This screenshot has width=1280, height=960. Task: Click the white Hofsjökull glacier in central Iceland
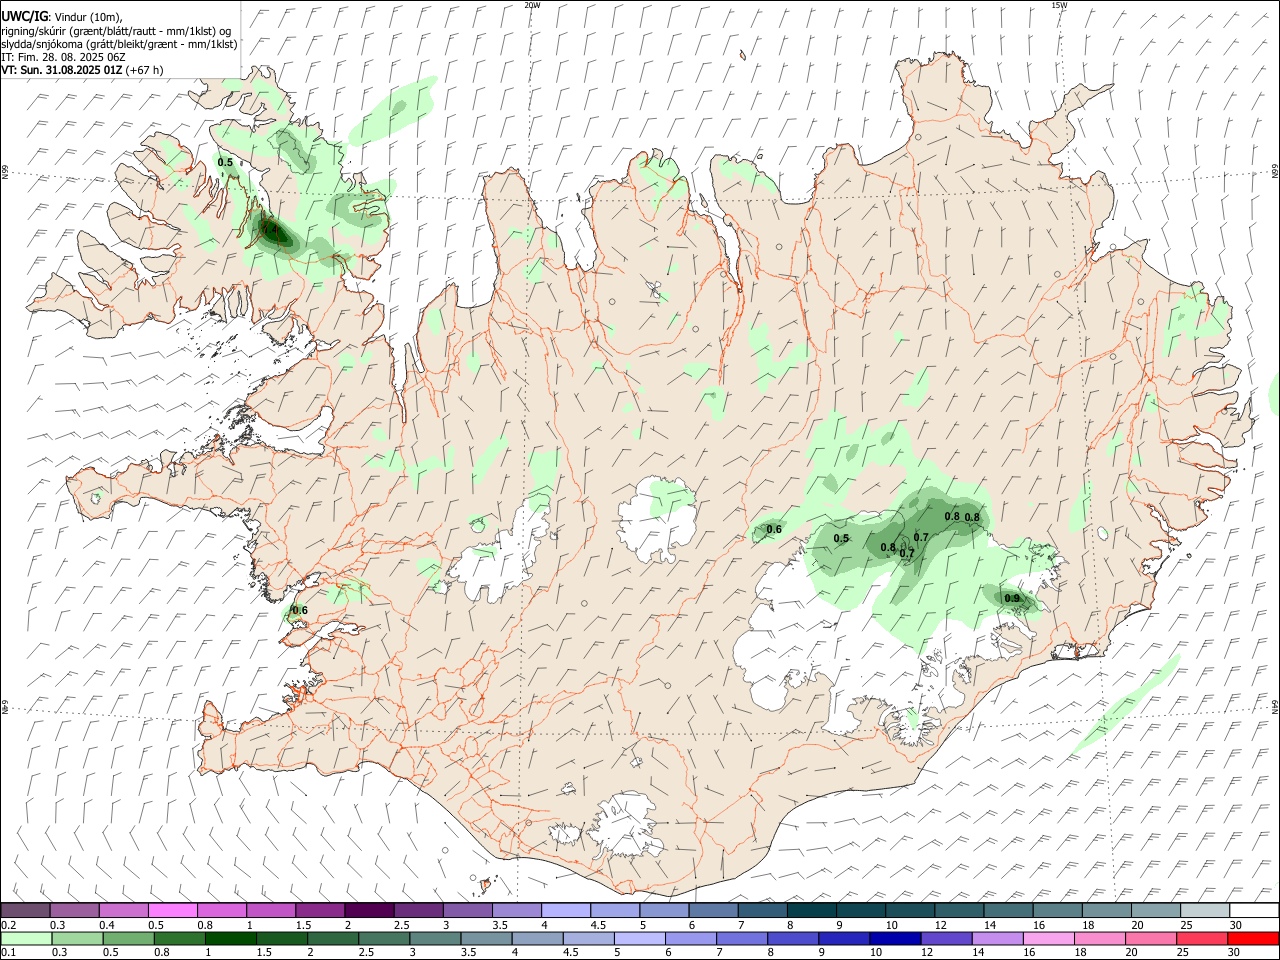coord(655,520)
